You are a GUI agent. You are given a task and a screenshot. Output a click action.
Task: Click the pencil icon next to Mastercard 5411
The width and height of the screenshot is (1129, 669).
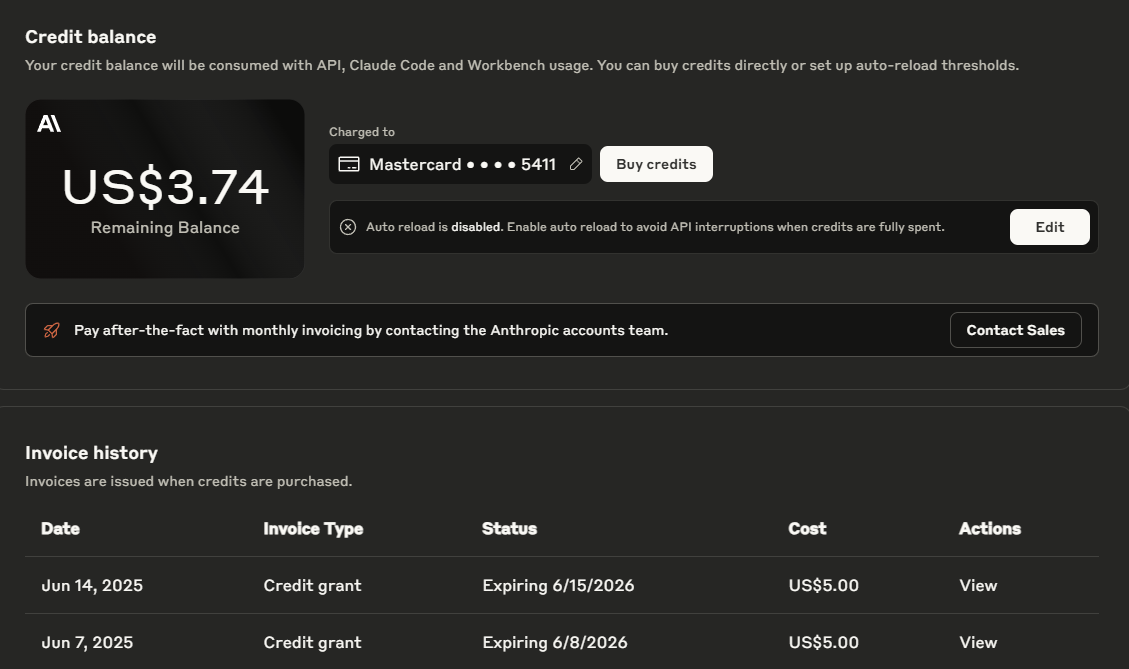coord(575,164)
